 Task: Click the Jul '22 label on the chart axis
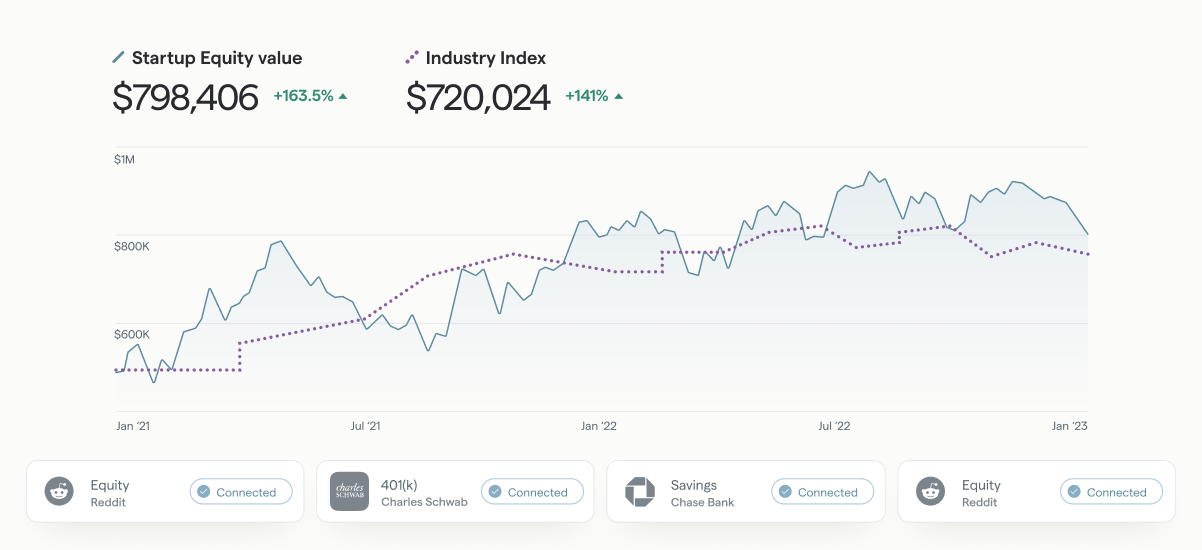coord(834,426)
